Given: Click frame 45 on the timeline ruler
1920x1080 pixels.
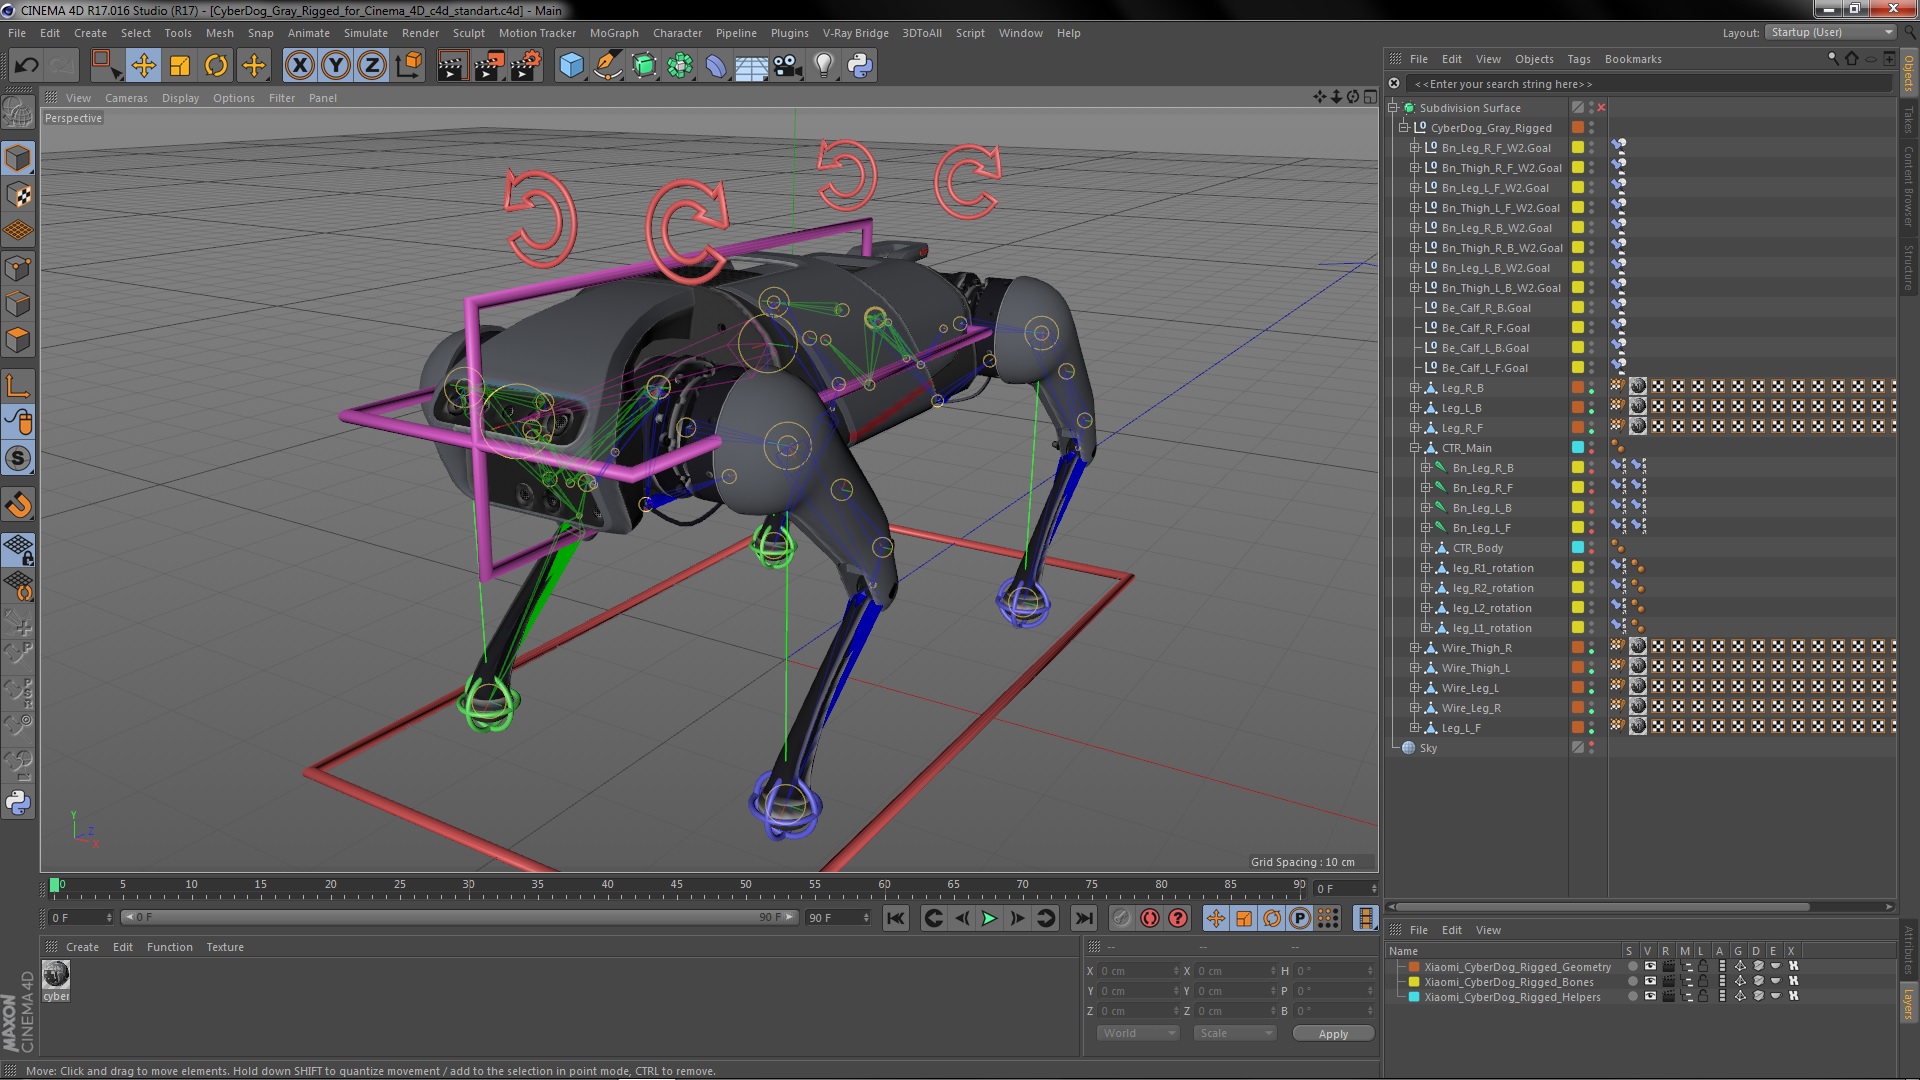Looking at the screenshot, I should point(677,885).
